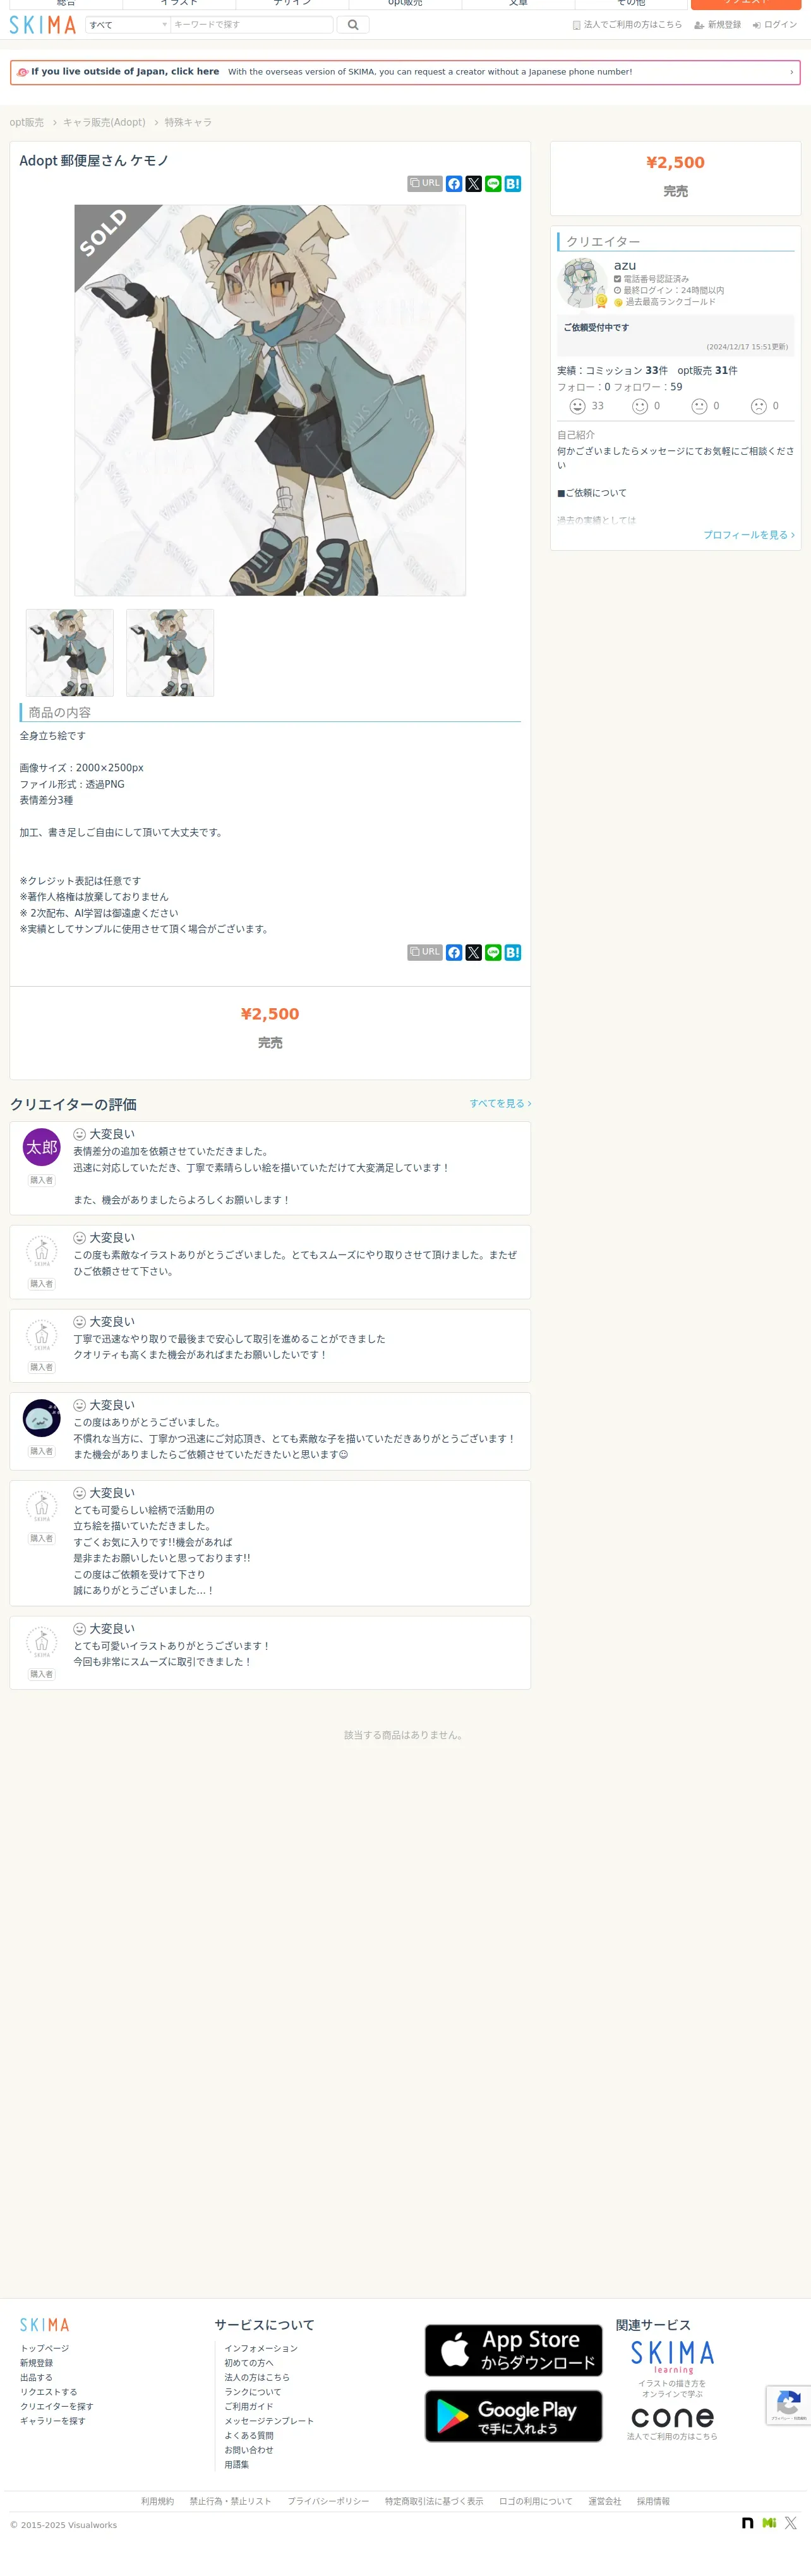Open 法人でご利用の方はこちら header link
811x2576 pixels.
[627, 25]
